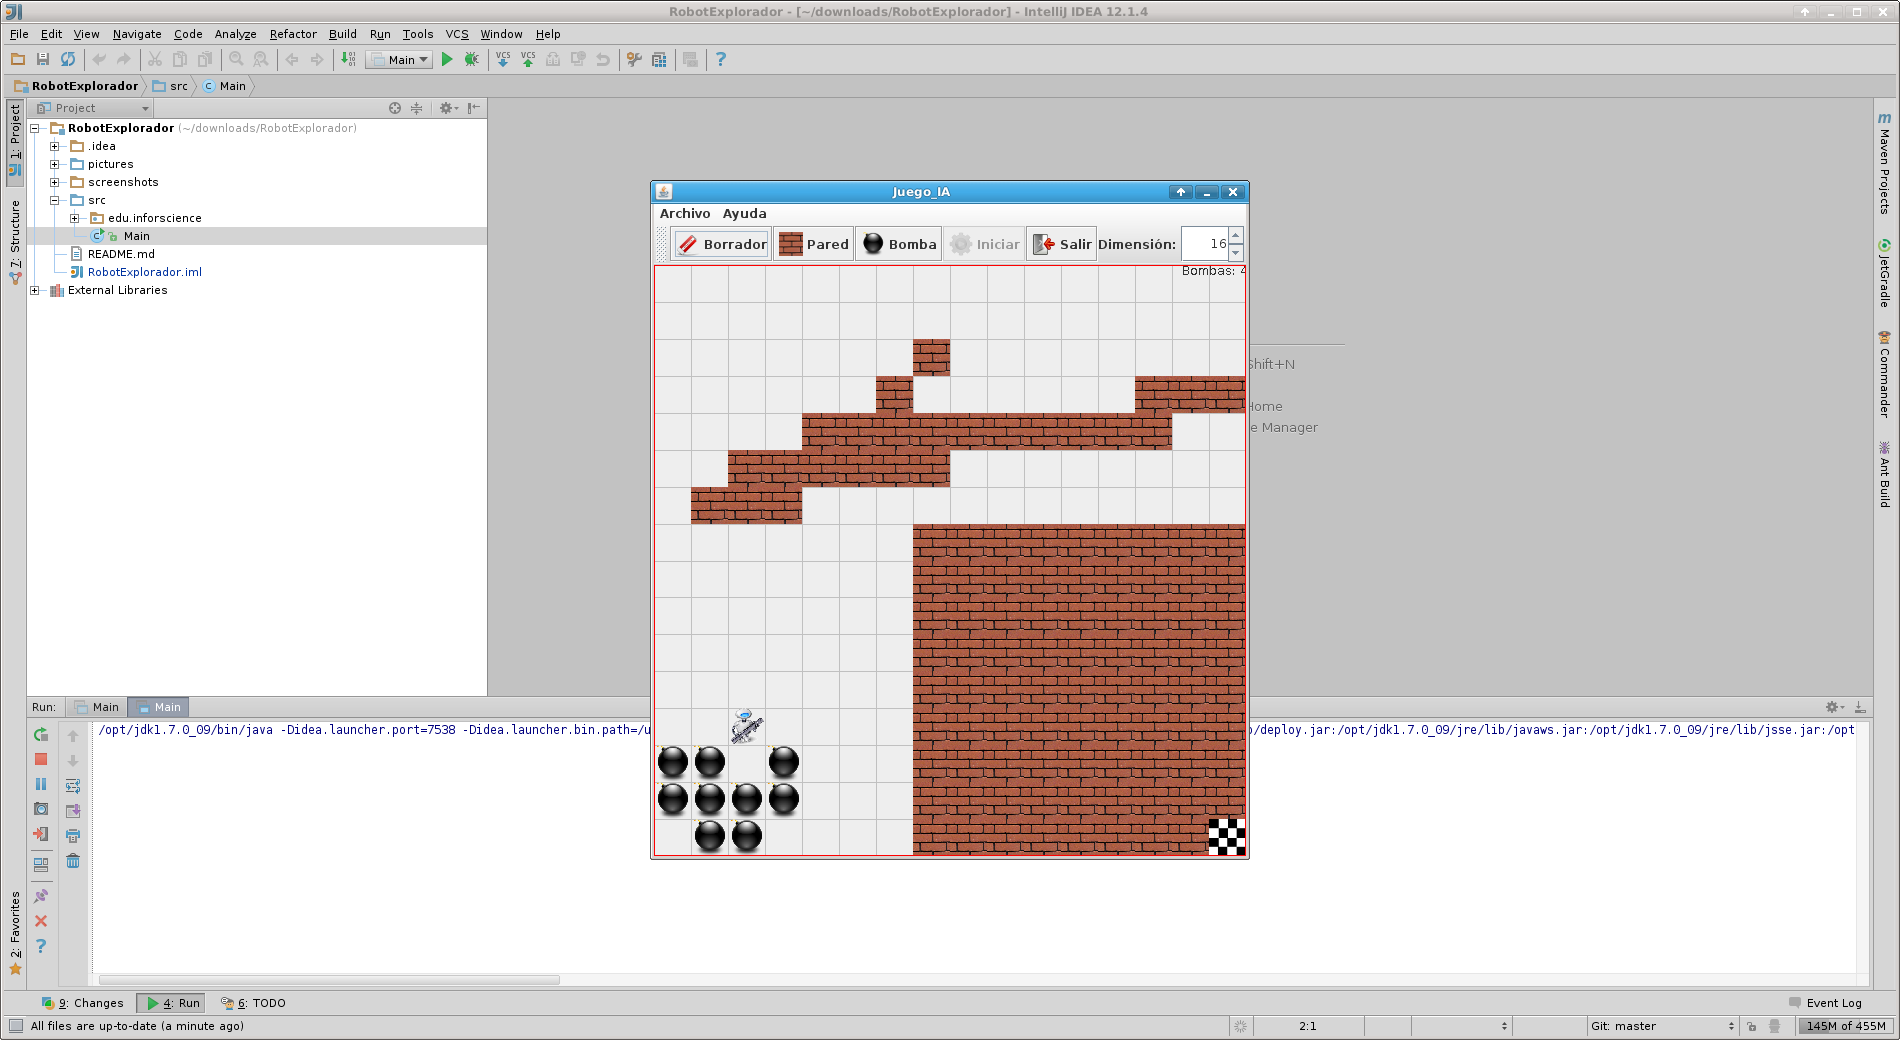Expand the edu.inforscience package node

click(75, 218)
